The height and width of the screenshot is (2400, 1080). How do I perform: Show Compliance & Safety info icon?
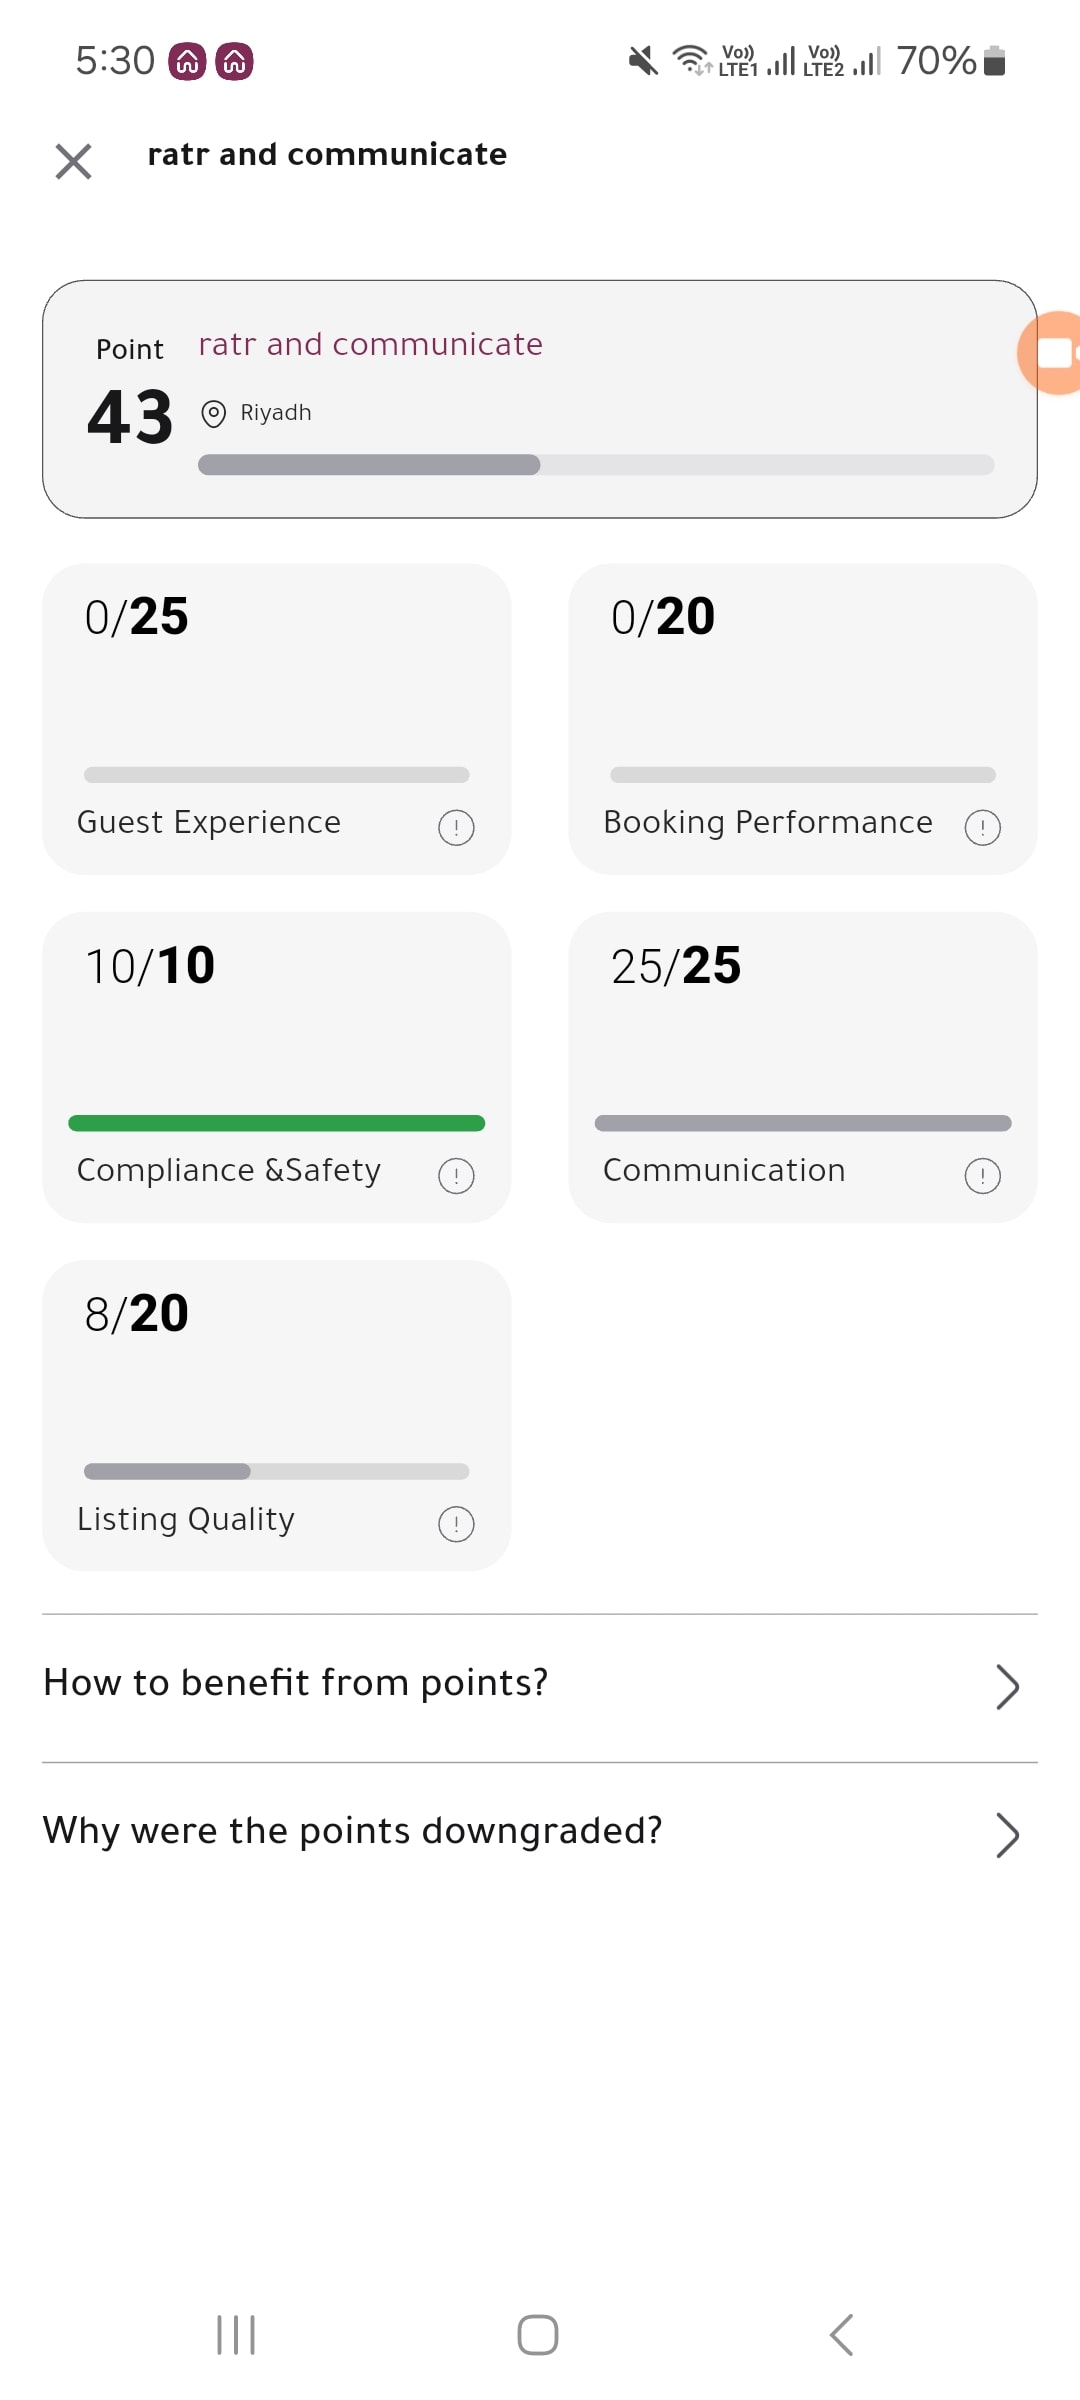[x=456, y=1176]
